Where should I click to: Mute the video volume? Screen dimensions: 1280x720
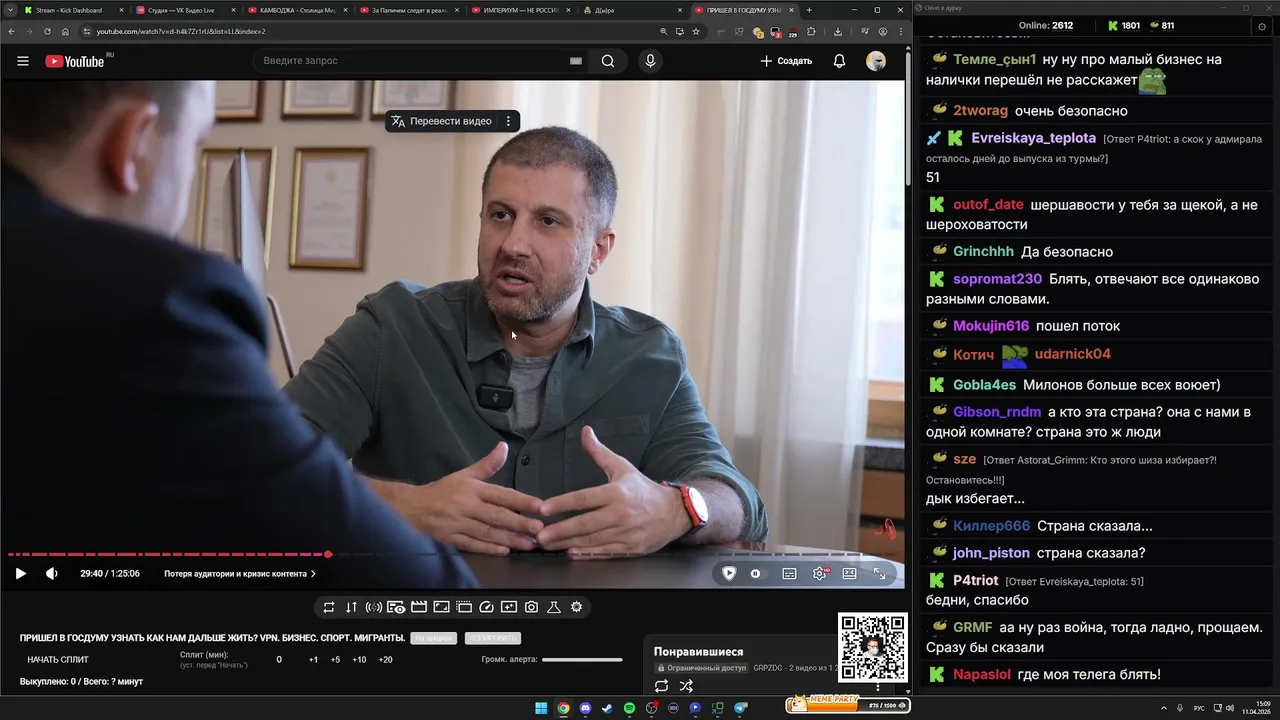(52, 574)
